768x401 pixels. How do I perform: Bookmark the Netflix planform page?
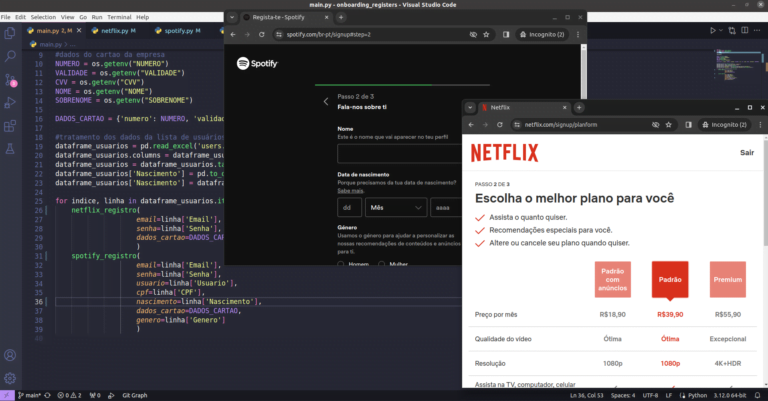(x=669, y=125)
